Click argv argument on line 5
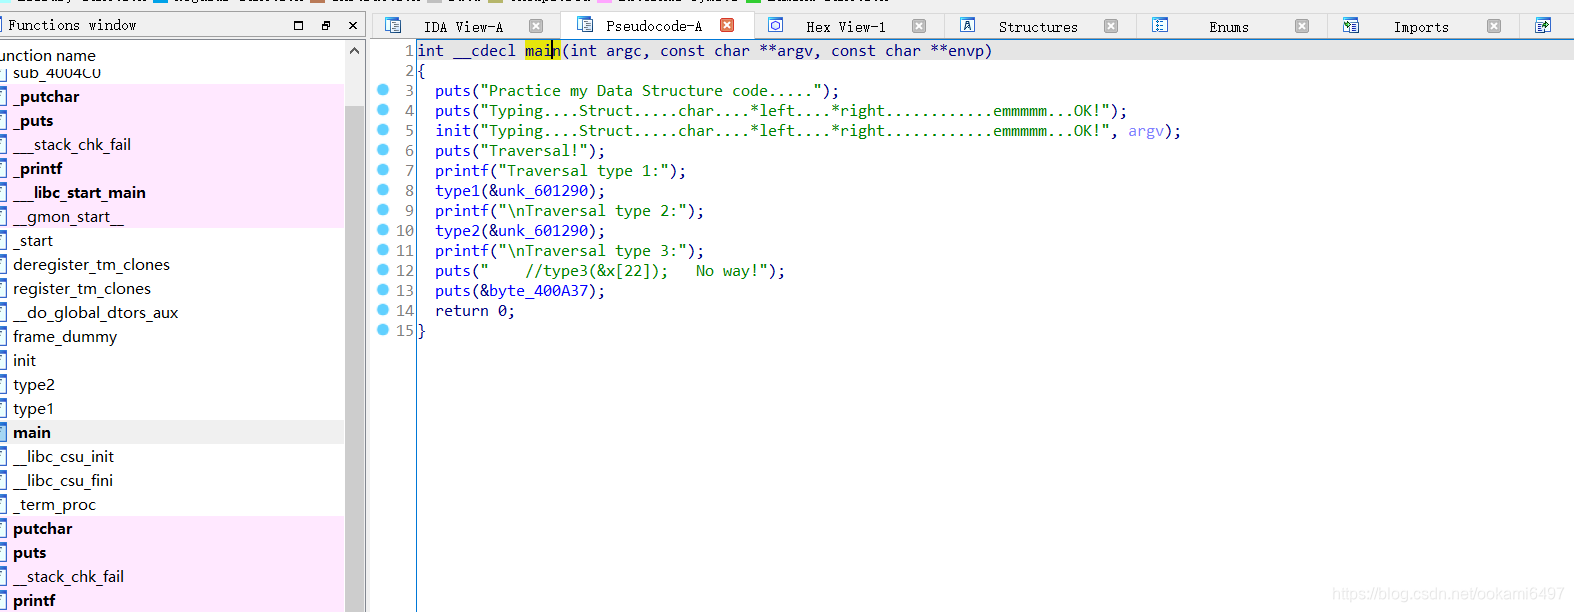Screen dimensions: 1574x612 pos(1146,131)
